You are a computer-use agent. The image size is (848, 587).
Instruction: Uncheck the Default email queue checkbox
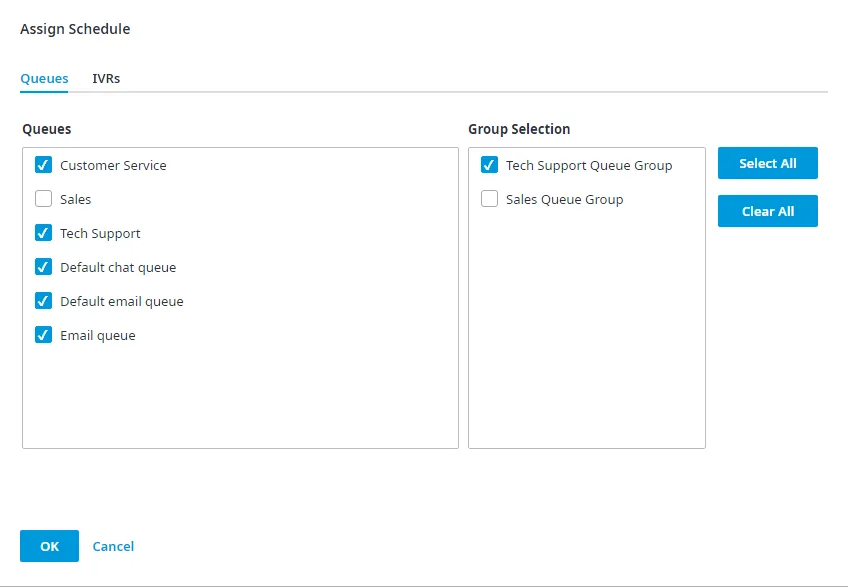tap(43, 301)
